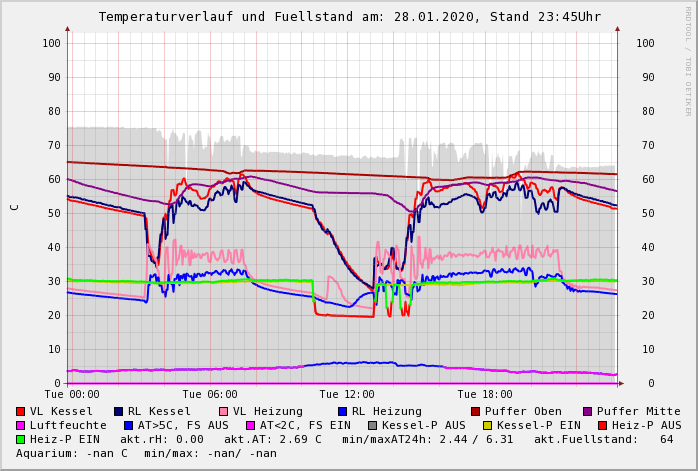Select the gray Kessel-P AUS legend swatch
Screen dimensions: 698x471
[x=370, y=425]
